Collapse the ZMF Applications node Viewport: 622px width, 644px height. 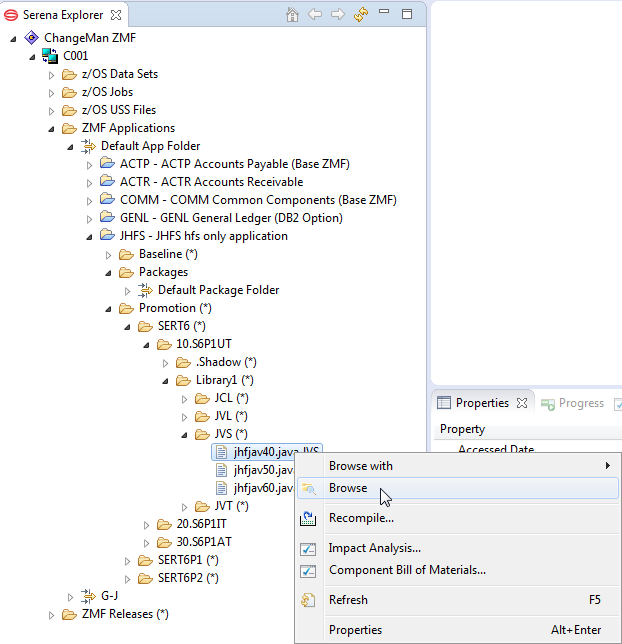51,129
